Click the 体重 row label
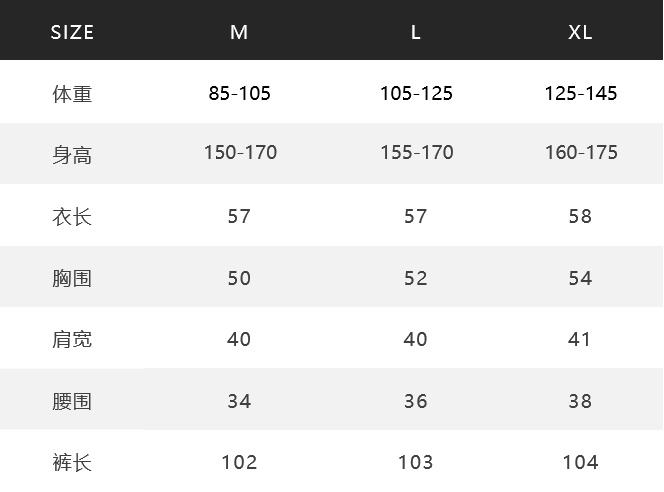This screenshot has width=664, height=492. tap(72, 94)
